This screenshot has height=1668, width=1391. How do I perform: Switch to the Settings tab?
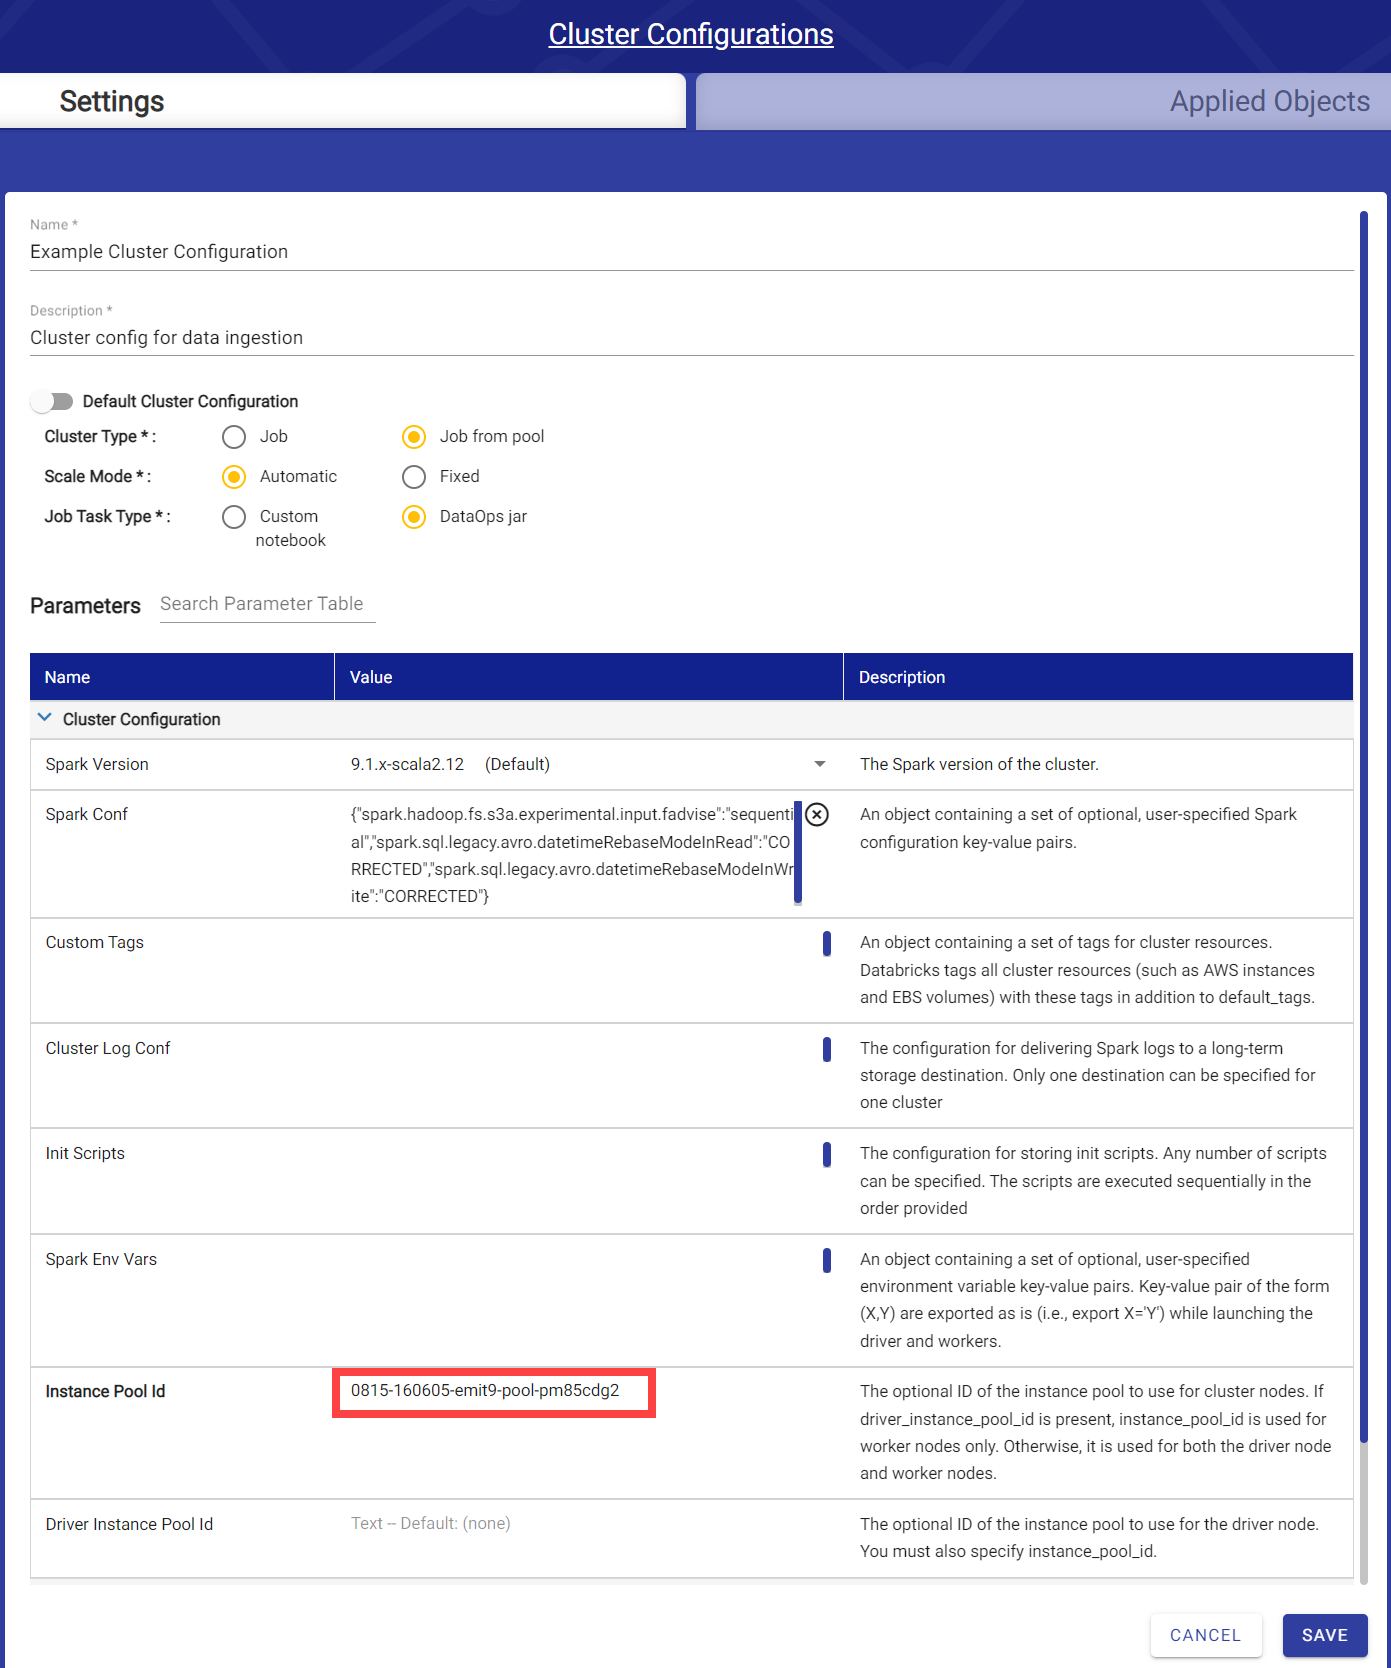pos(342,101)
